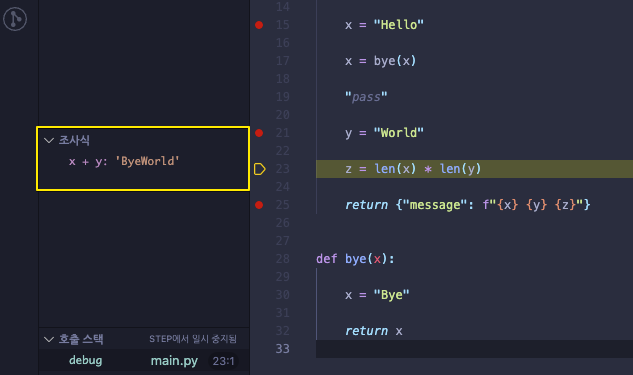Click the current execution arrow at line 23
Screen dimensions: 633x375
(x=260, y=169)
